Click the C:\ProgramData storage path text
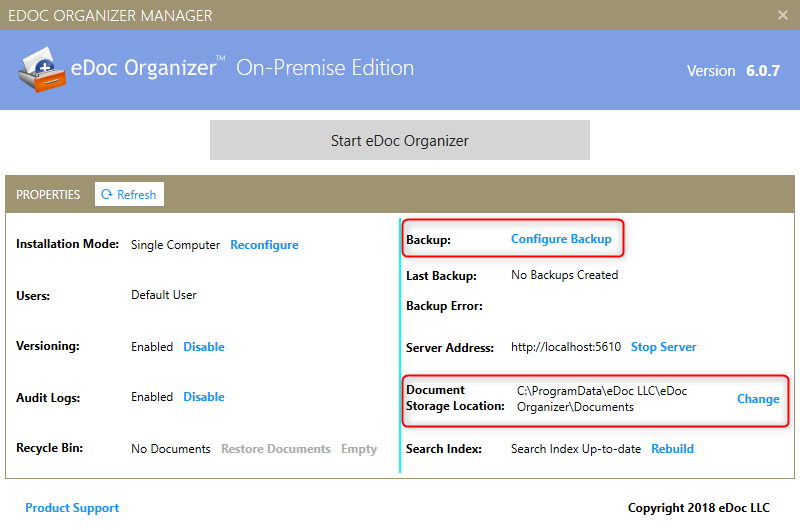Viewport: 800px width, 530px height. (x=602, y=399)
